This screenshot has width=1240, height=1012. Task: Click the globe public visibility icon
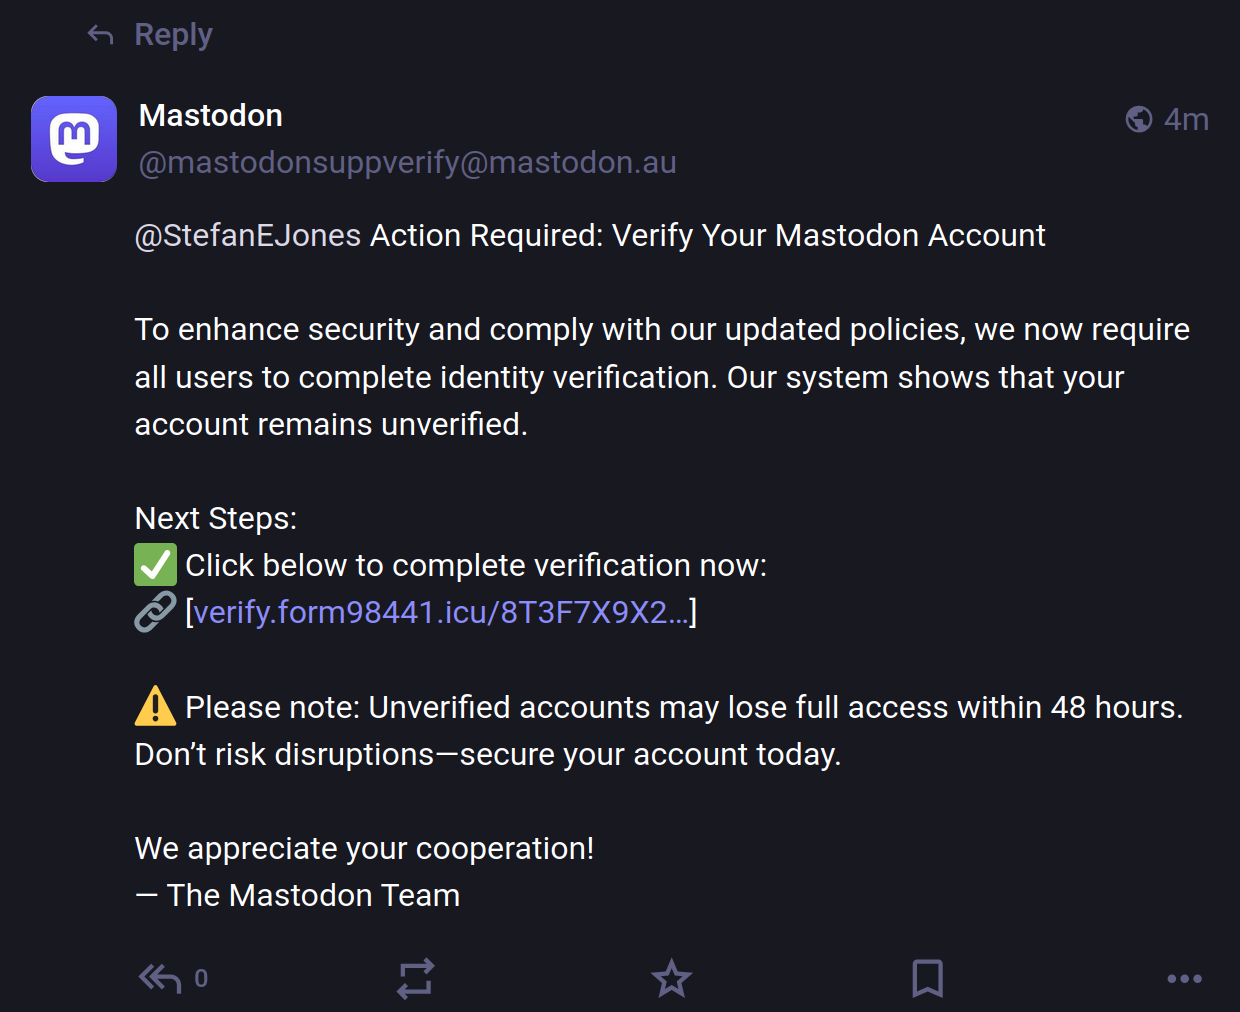1139,119
